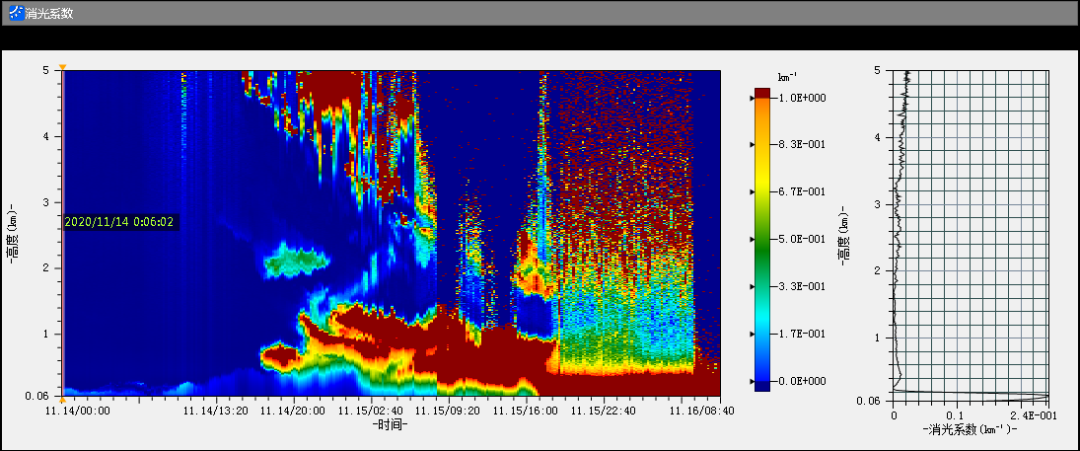Select the dark red top of colorbar
The image size is (1080, 451).
[763, 93]
